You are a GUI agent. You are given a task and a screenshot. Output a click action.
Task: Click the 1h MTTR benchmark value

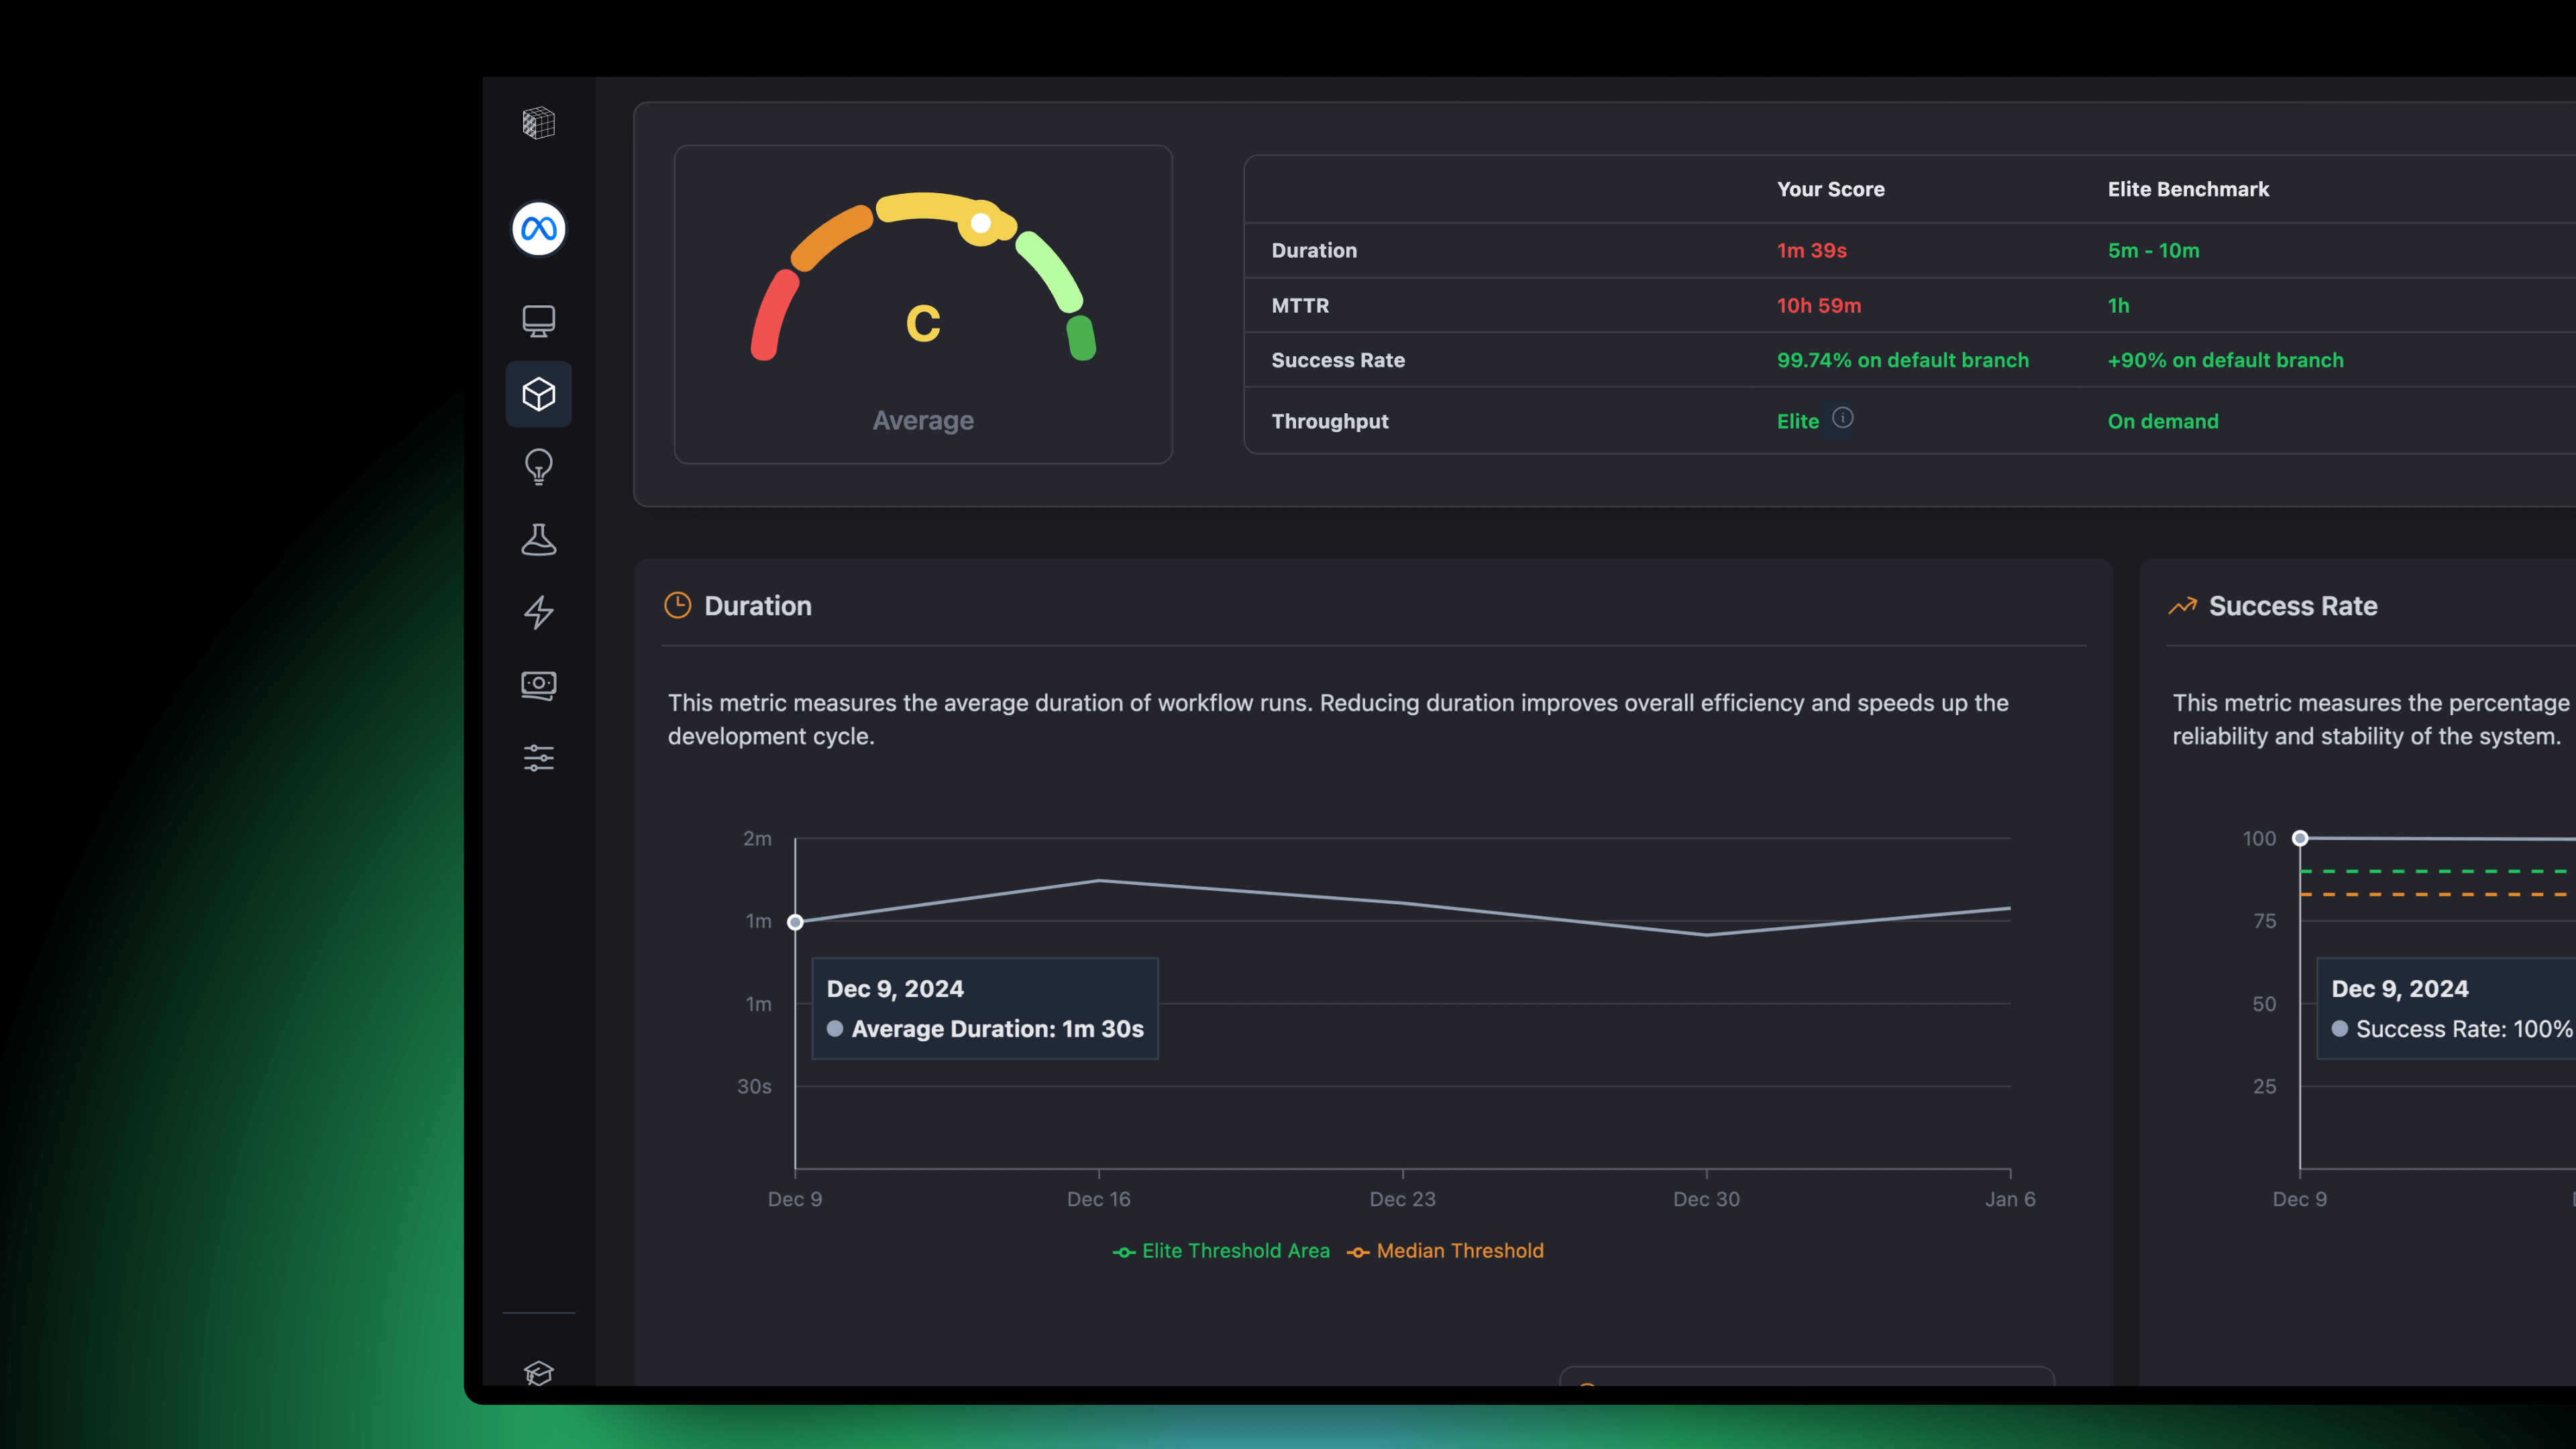pyautogui.click(x=2118, y=305)
